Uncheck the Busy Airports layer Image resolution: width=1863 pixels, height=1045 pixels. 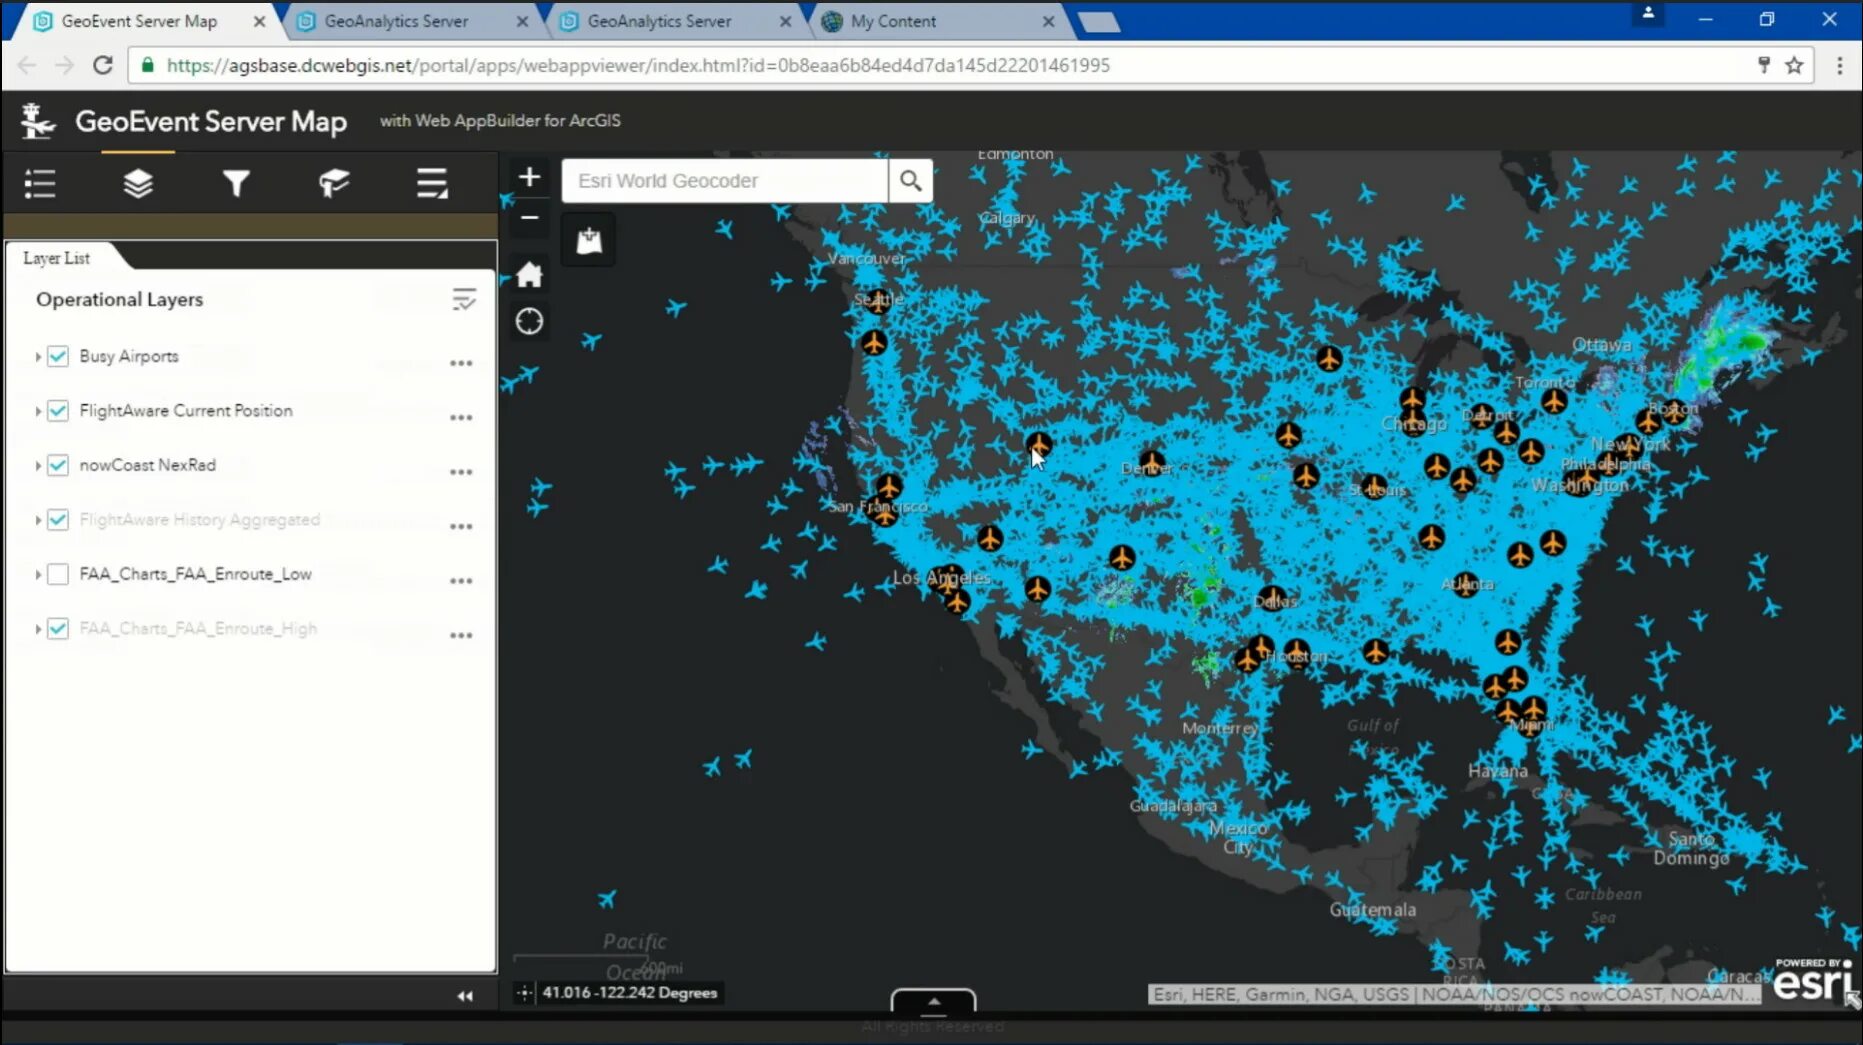(58, 356)
